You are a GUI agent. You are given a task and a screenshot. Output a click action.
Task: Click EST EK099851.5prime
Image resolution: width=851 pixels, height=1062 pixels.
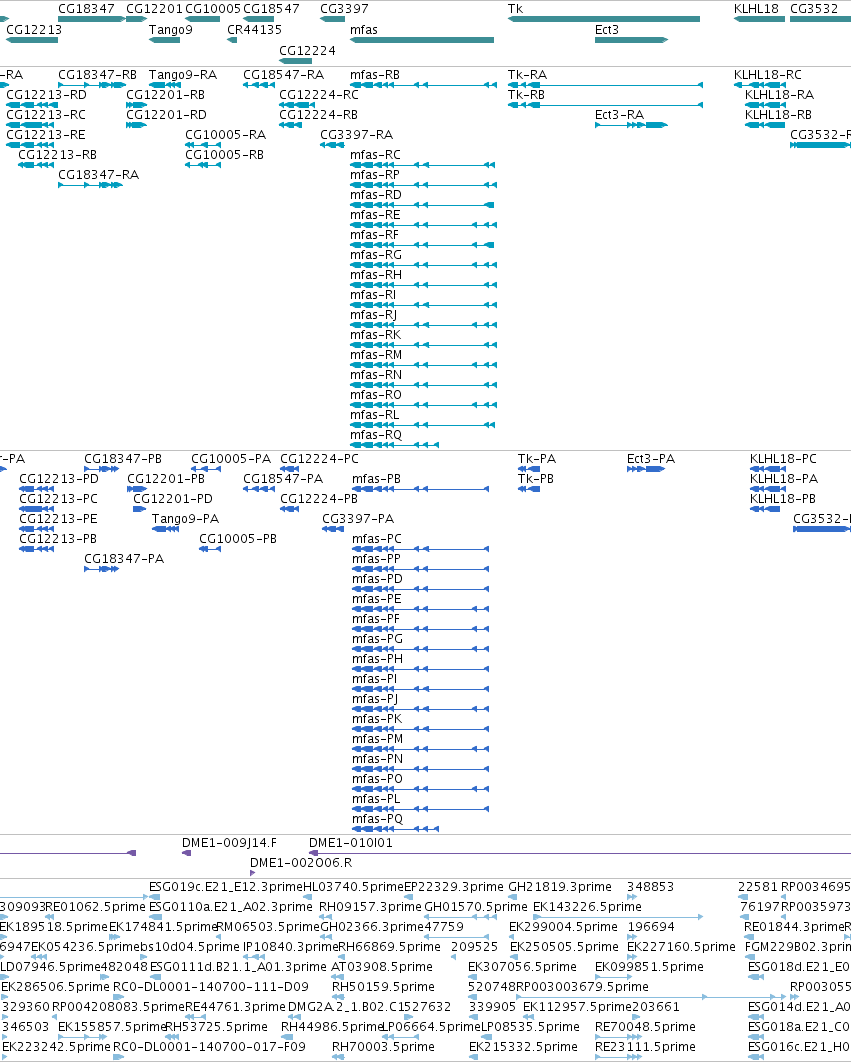point(649,967)
